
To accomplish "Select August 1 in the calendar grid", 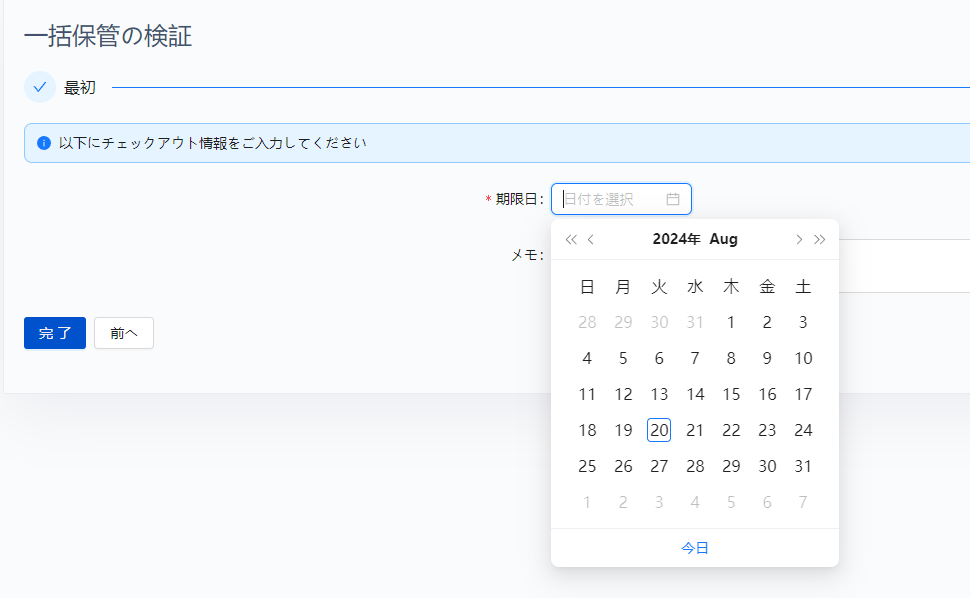I will click(731, 322).
